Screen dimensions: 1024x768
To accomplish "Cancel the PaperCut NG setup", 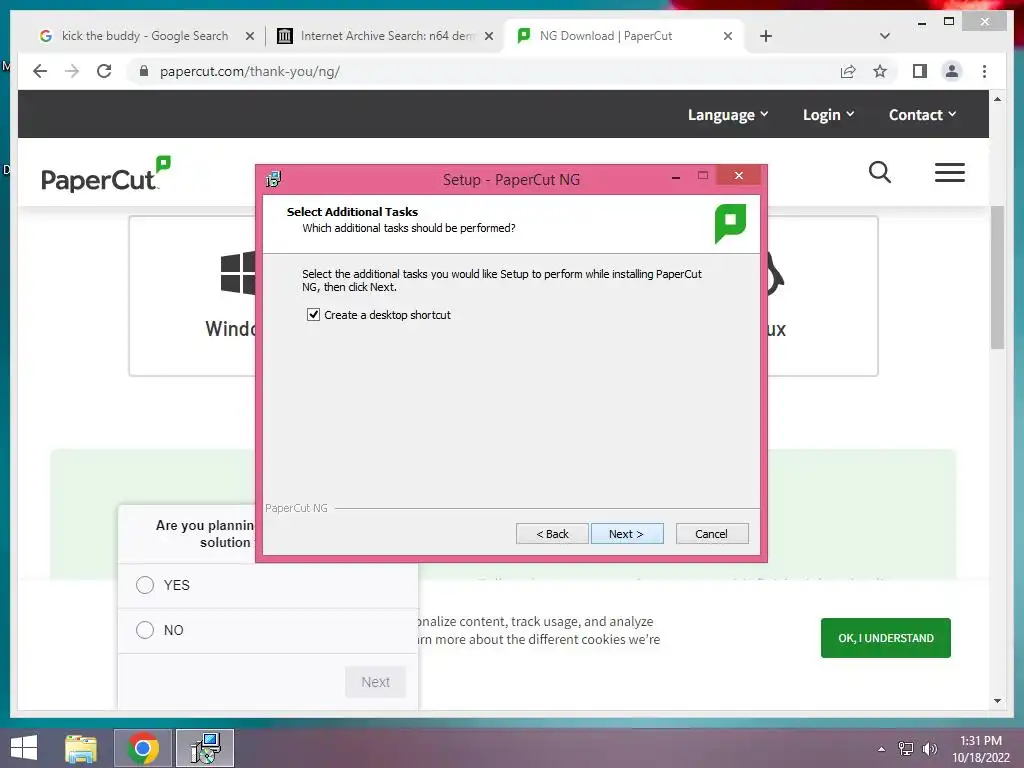I will (x=712, y=534).
